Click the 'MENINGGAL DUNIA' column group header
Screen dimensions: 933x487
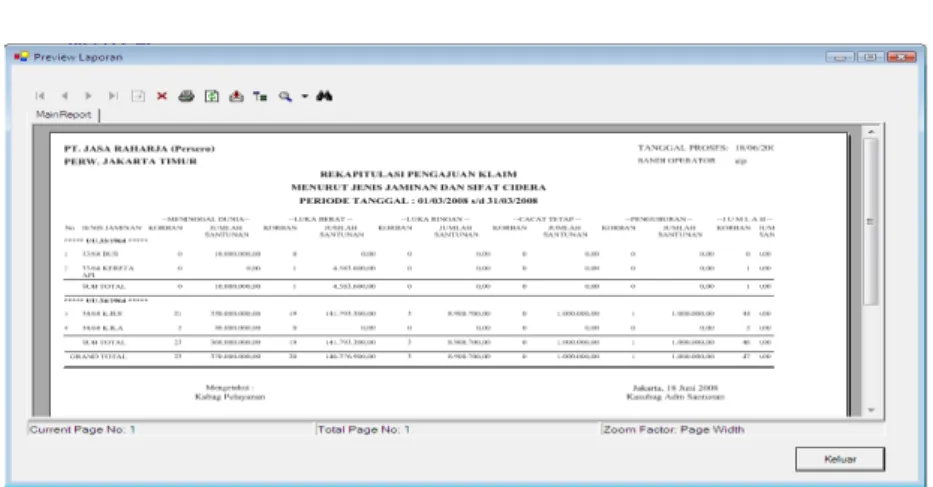click(206, 219)
